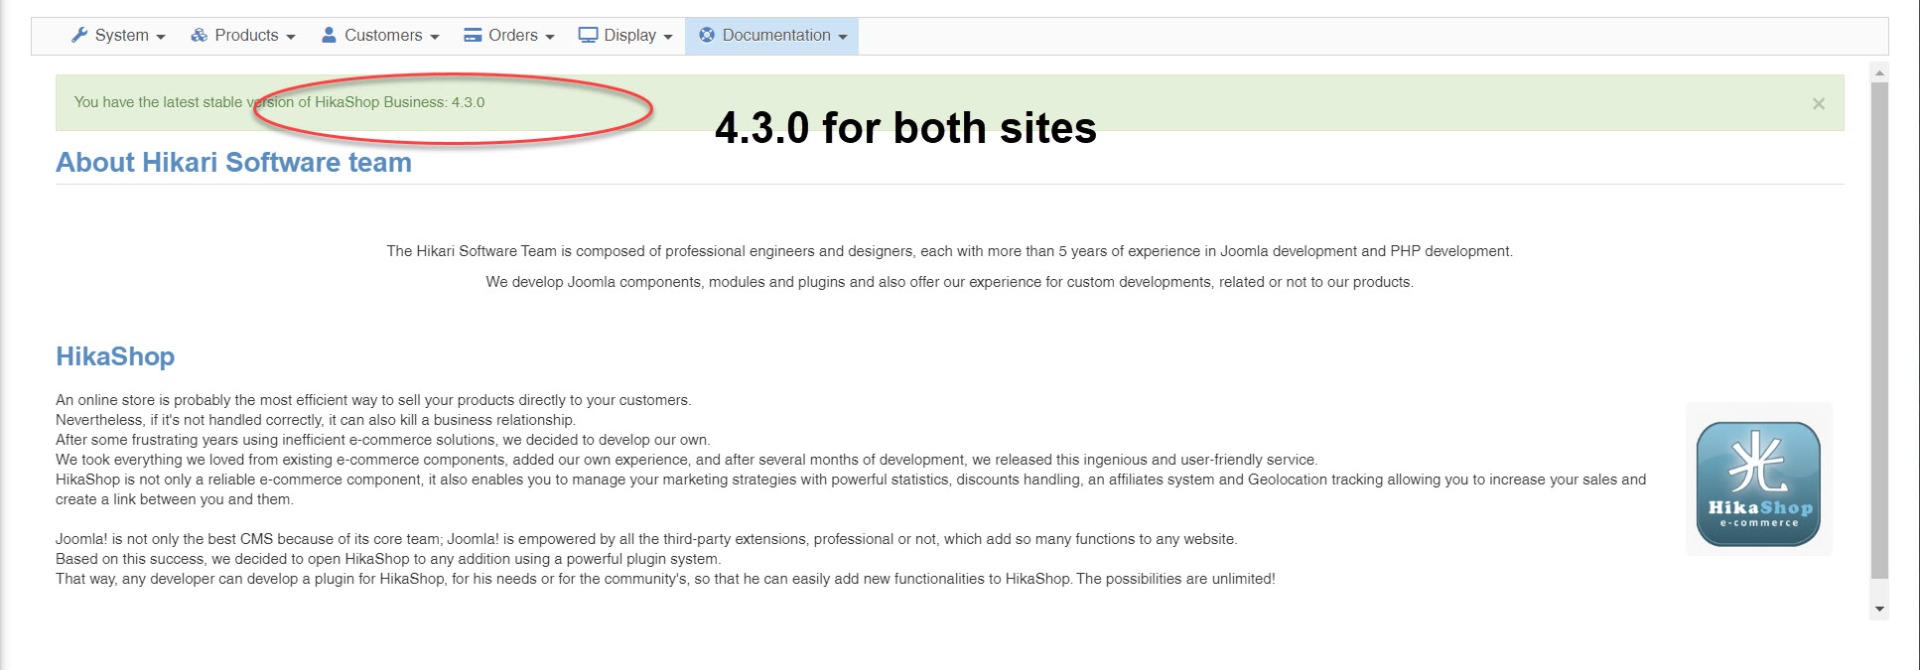Expand the Orders dropdown caret
Viewport: 1920px width, 670px height.
coord(550,37)
